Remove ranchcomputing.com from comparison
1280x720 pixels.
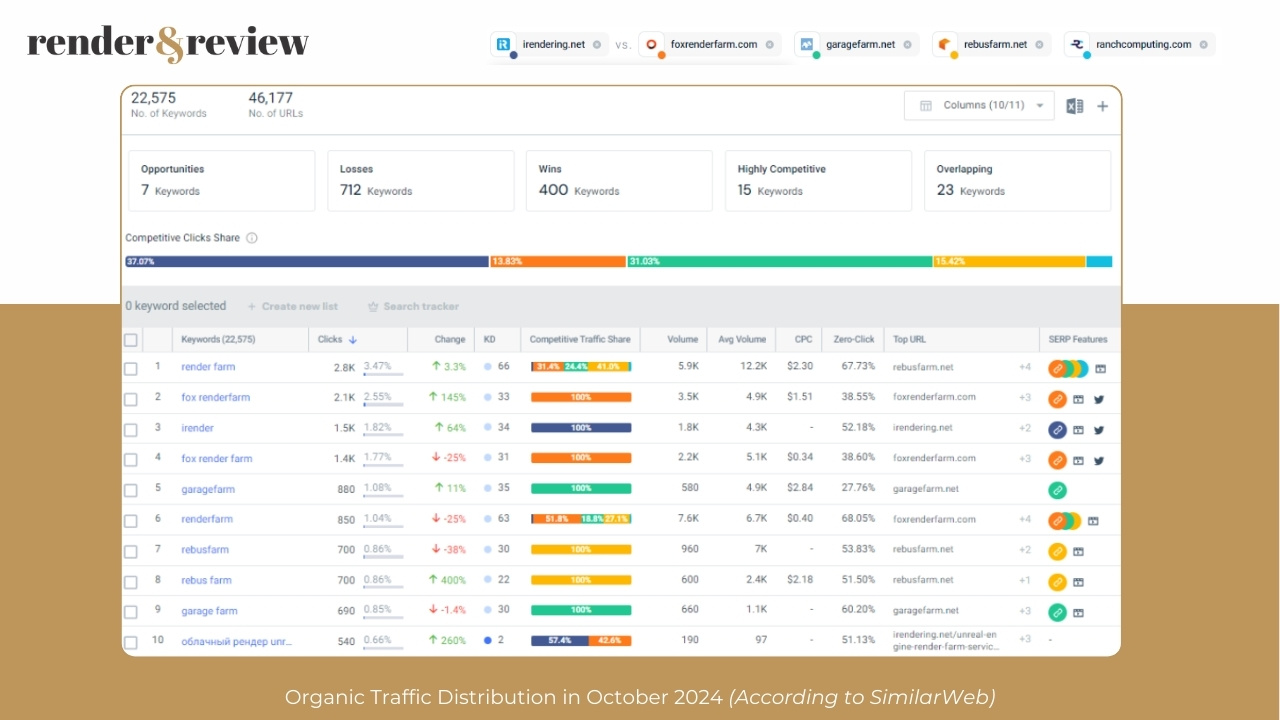tap(1203, 45)
